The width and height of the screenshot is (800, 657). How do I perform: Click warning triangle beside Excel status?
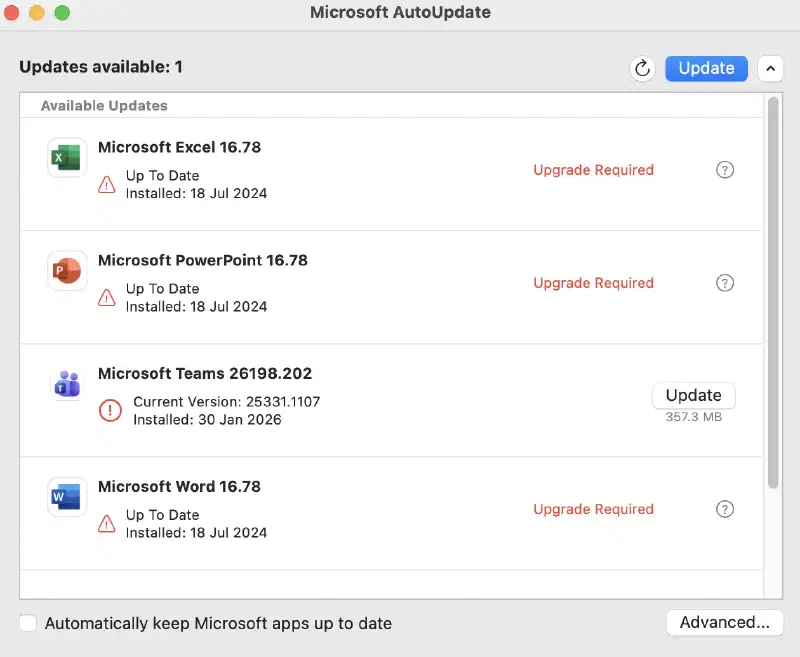[106, 185]
